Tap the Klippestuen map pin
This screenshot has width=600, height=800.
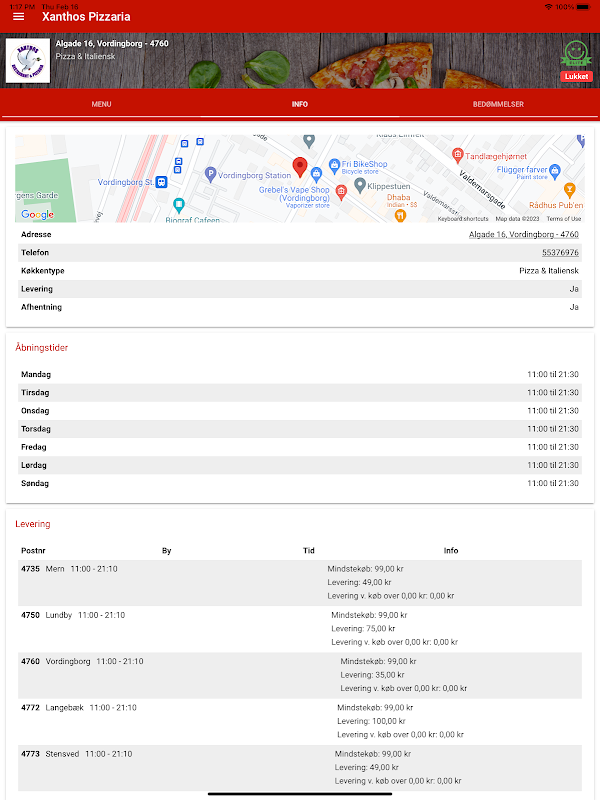(360, 184)
